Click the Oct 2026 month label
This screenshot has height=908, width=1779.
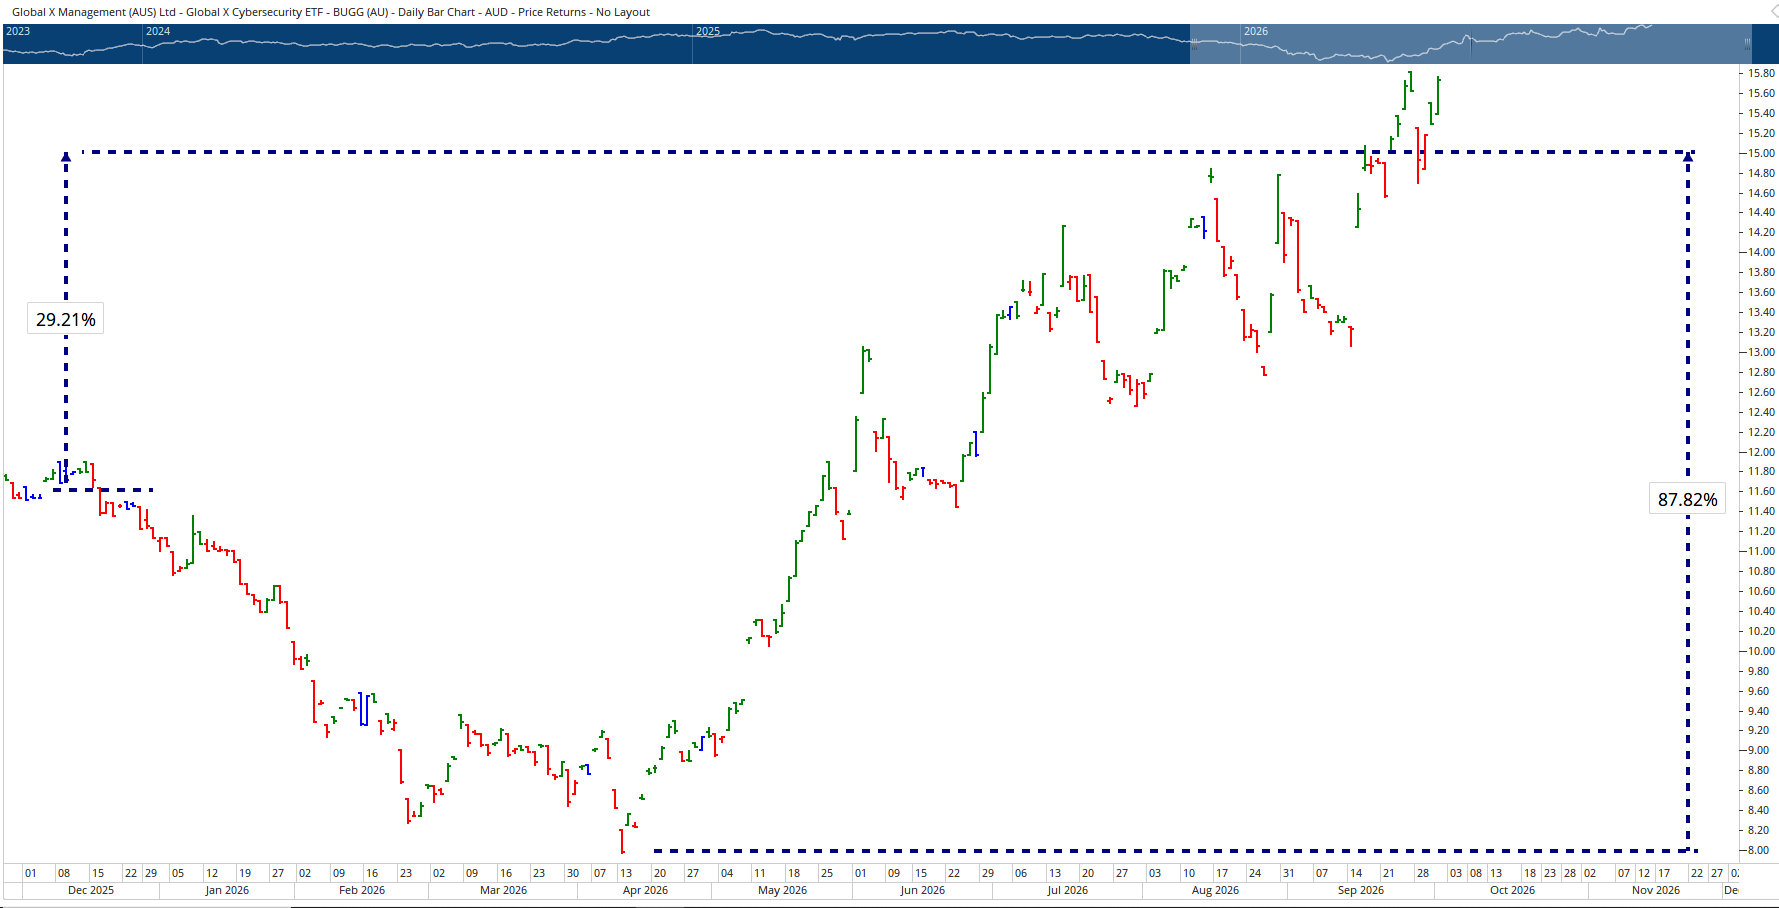(1512, 890)
